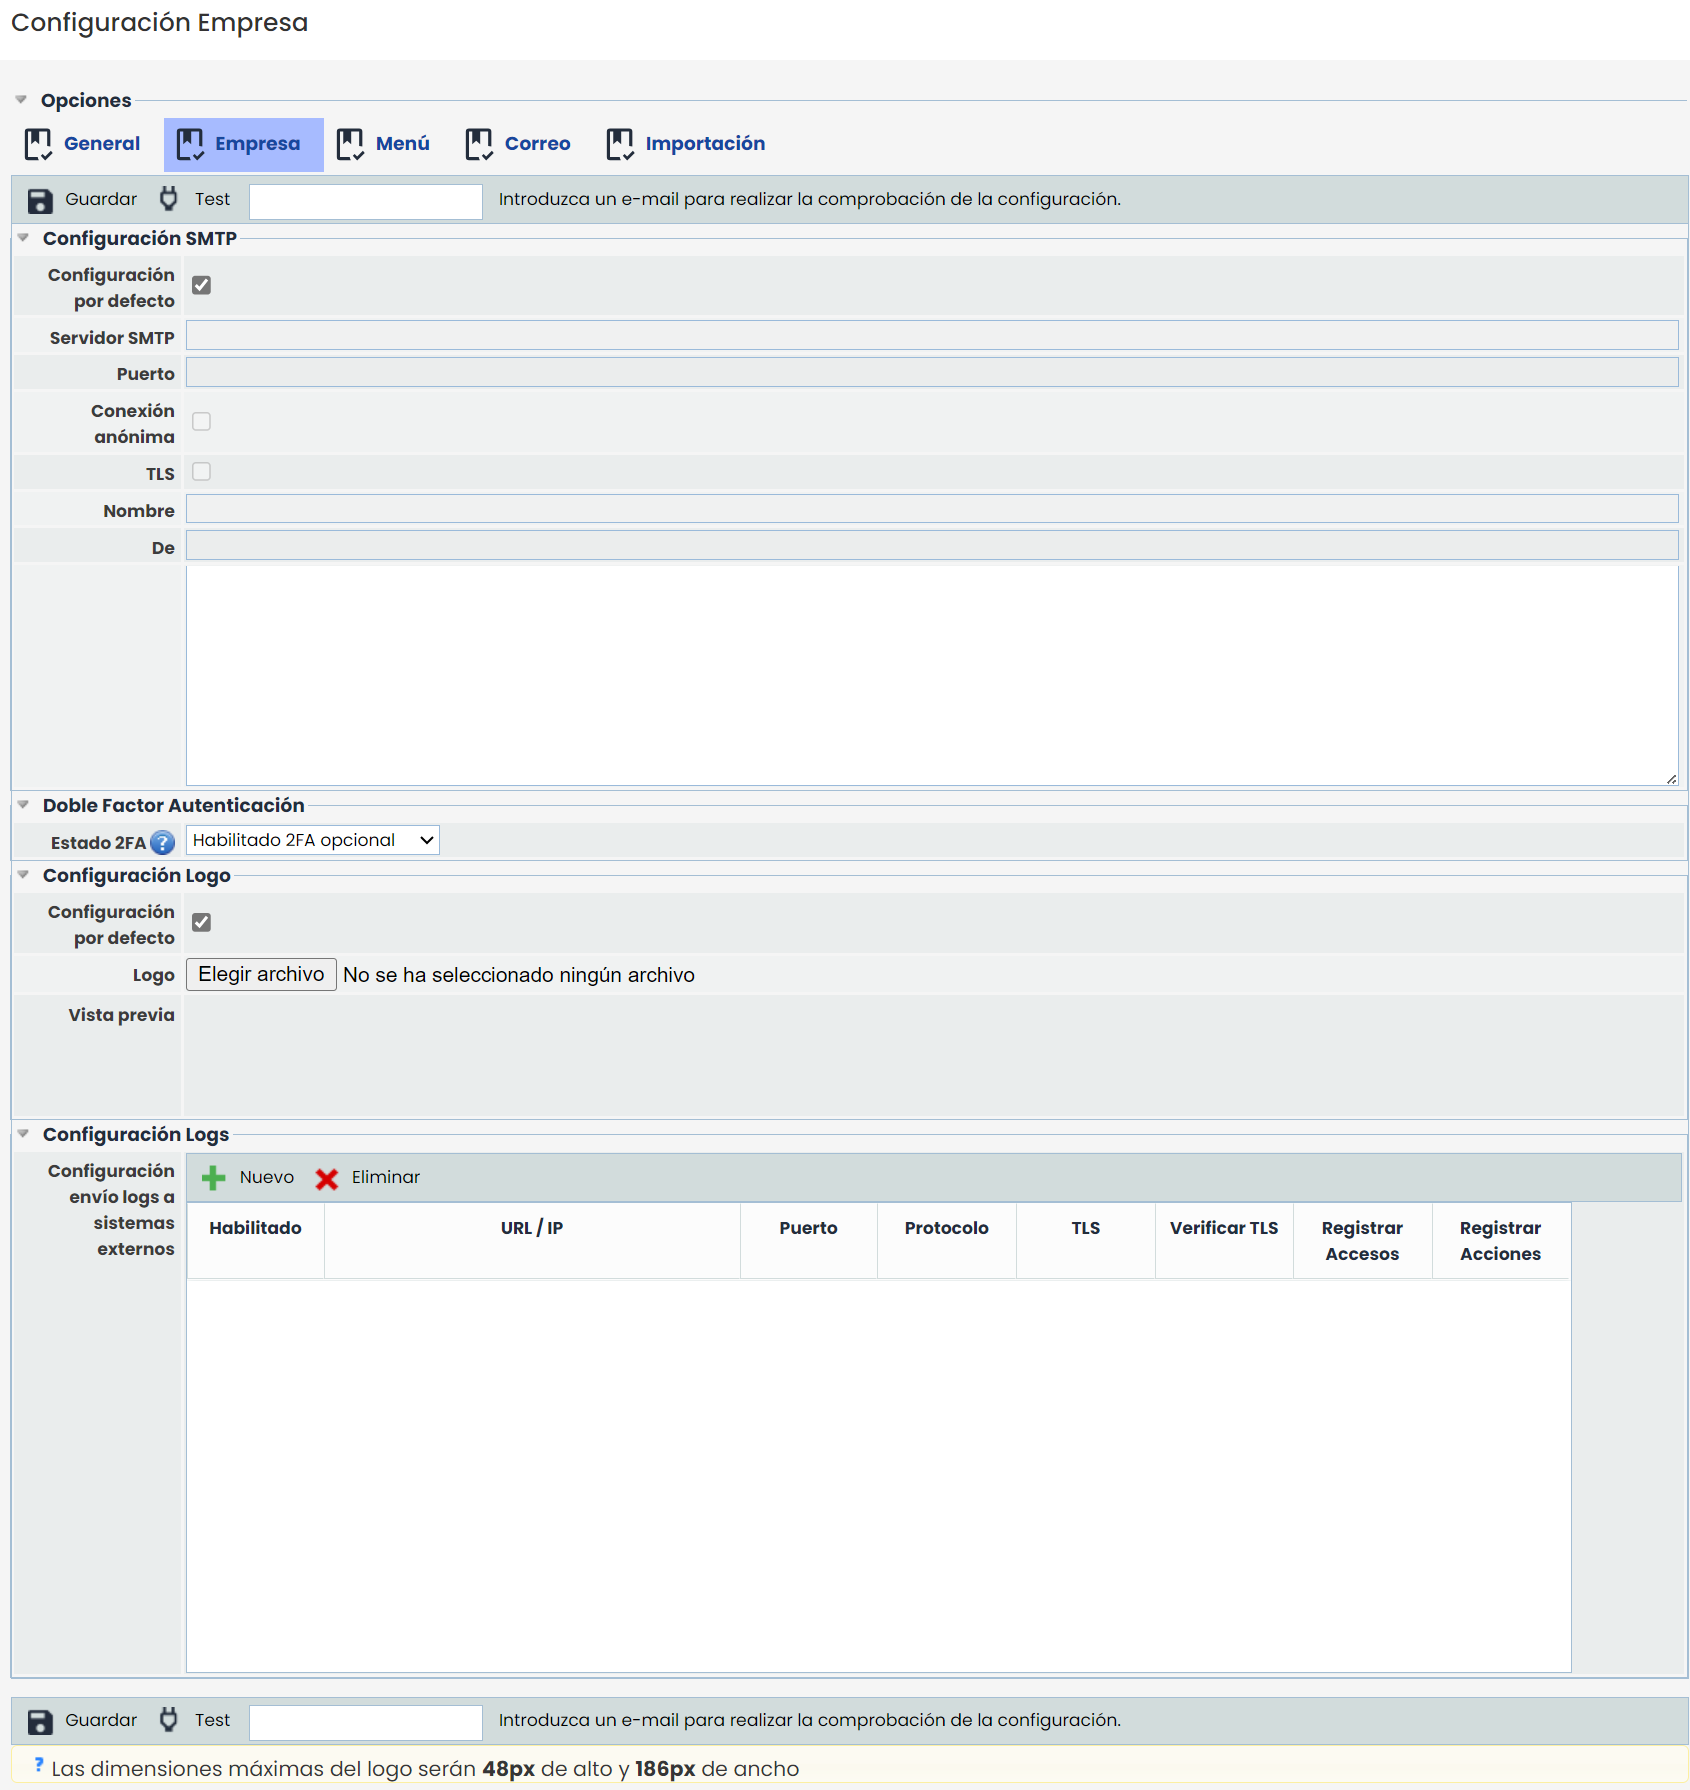
Task: Click the top Guardar floppy disk icon
Action: (x=39, y=200)
